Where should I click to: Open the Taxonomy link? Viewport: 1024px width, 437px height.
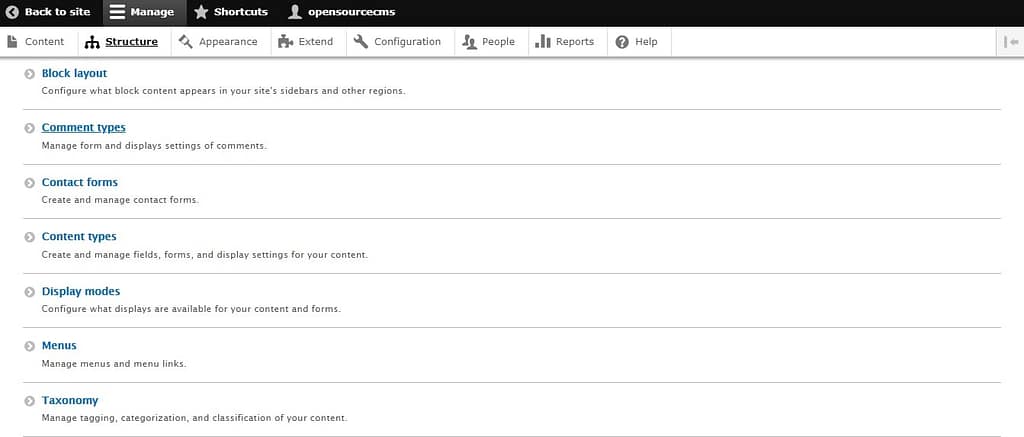pos(70,401)
